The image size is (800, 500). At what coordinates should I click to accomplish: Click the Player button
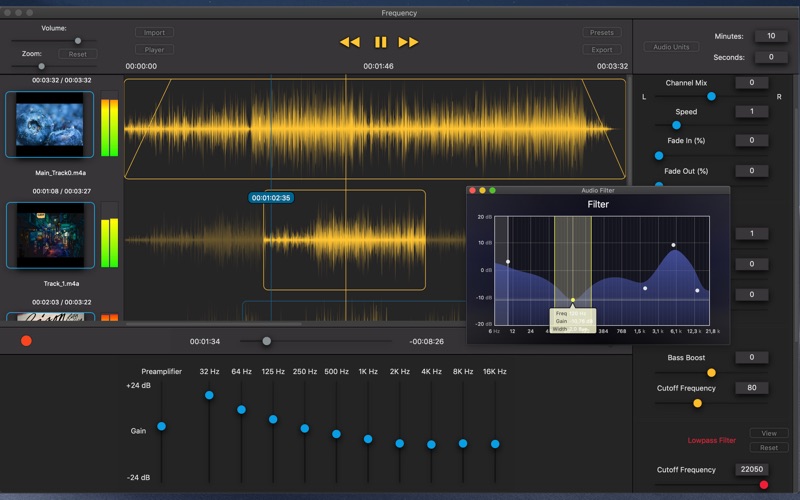(154, 49)
